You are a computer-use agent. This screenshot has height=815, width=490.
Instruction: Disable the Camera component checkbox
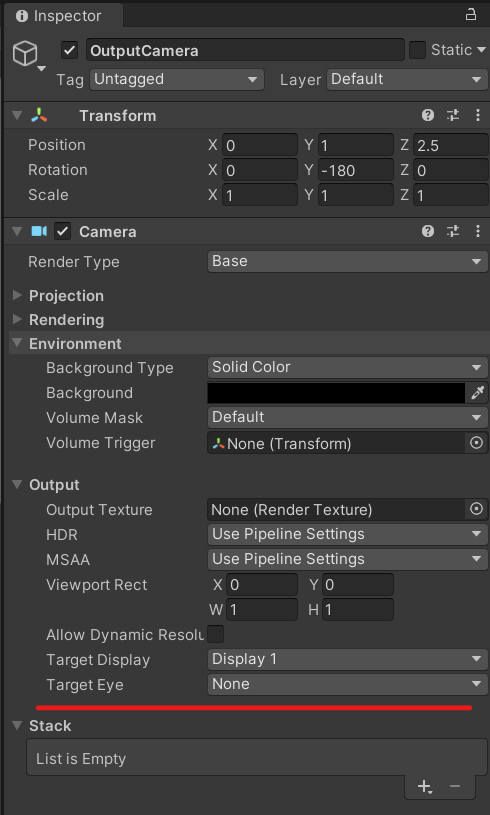[63, 231]
